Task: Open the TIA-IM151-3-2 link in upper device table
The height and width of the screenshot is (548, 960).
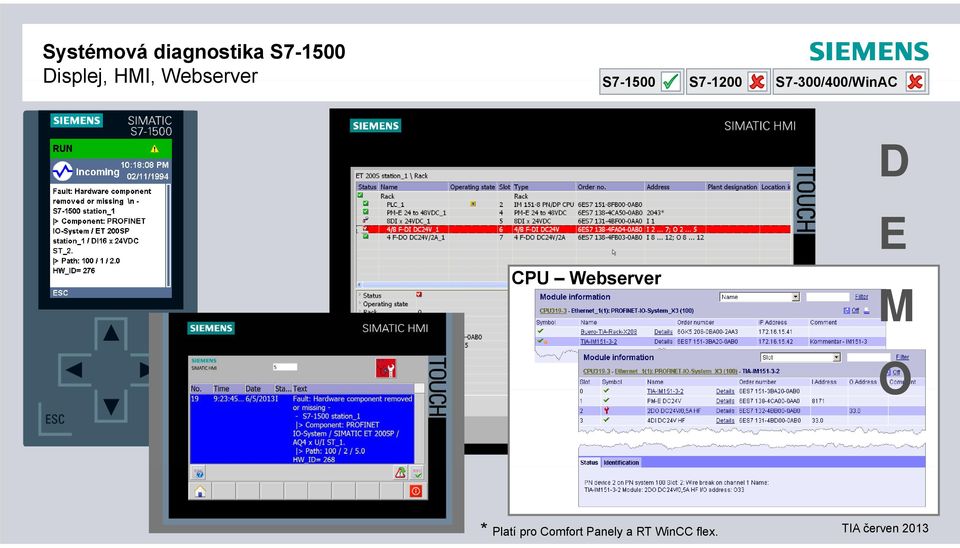Action: [599, 342]
